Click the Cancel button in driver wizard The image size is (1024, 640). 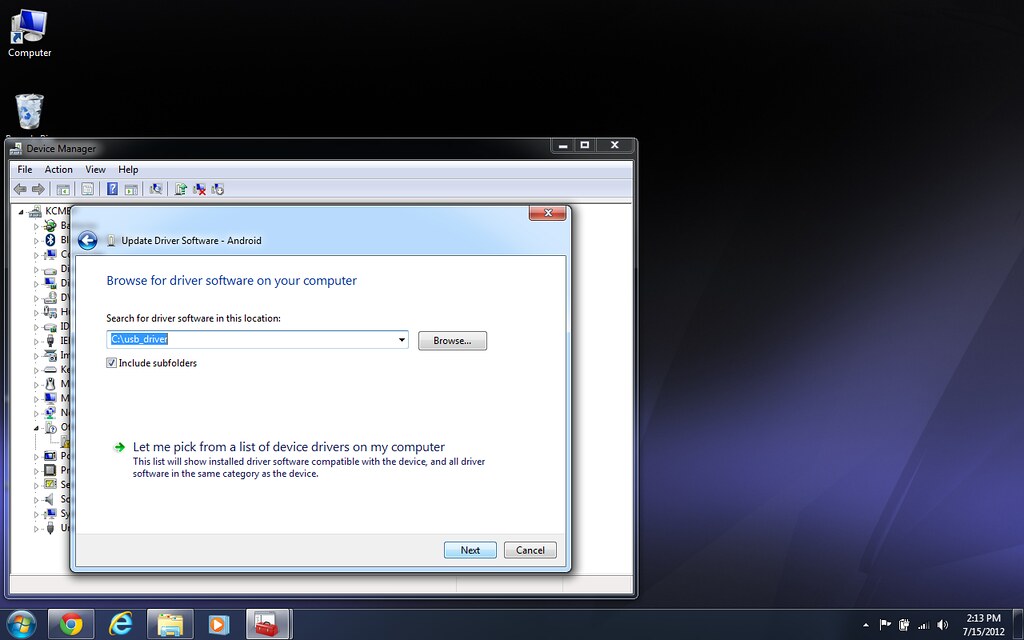(x=530, y=550)
